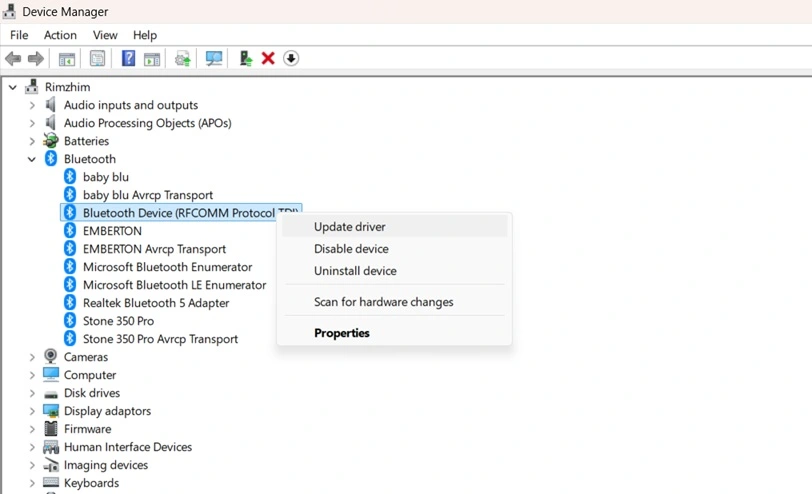Click the Forward arrow toolbar icon
812x494 pixels.
[x=36, y=59]
